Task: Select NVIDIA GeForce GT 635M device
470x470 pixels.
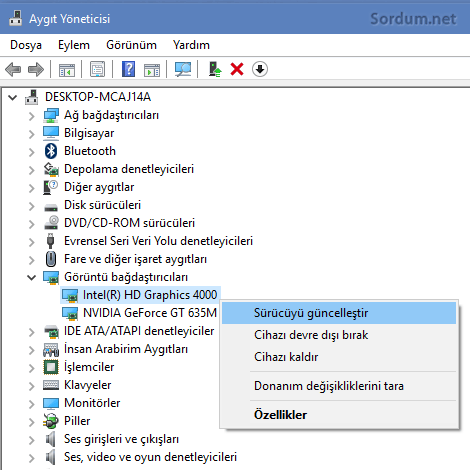Action: tap(150, 313)
